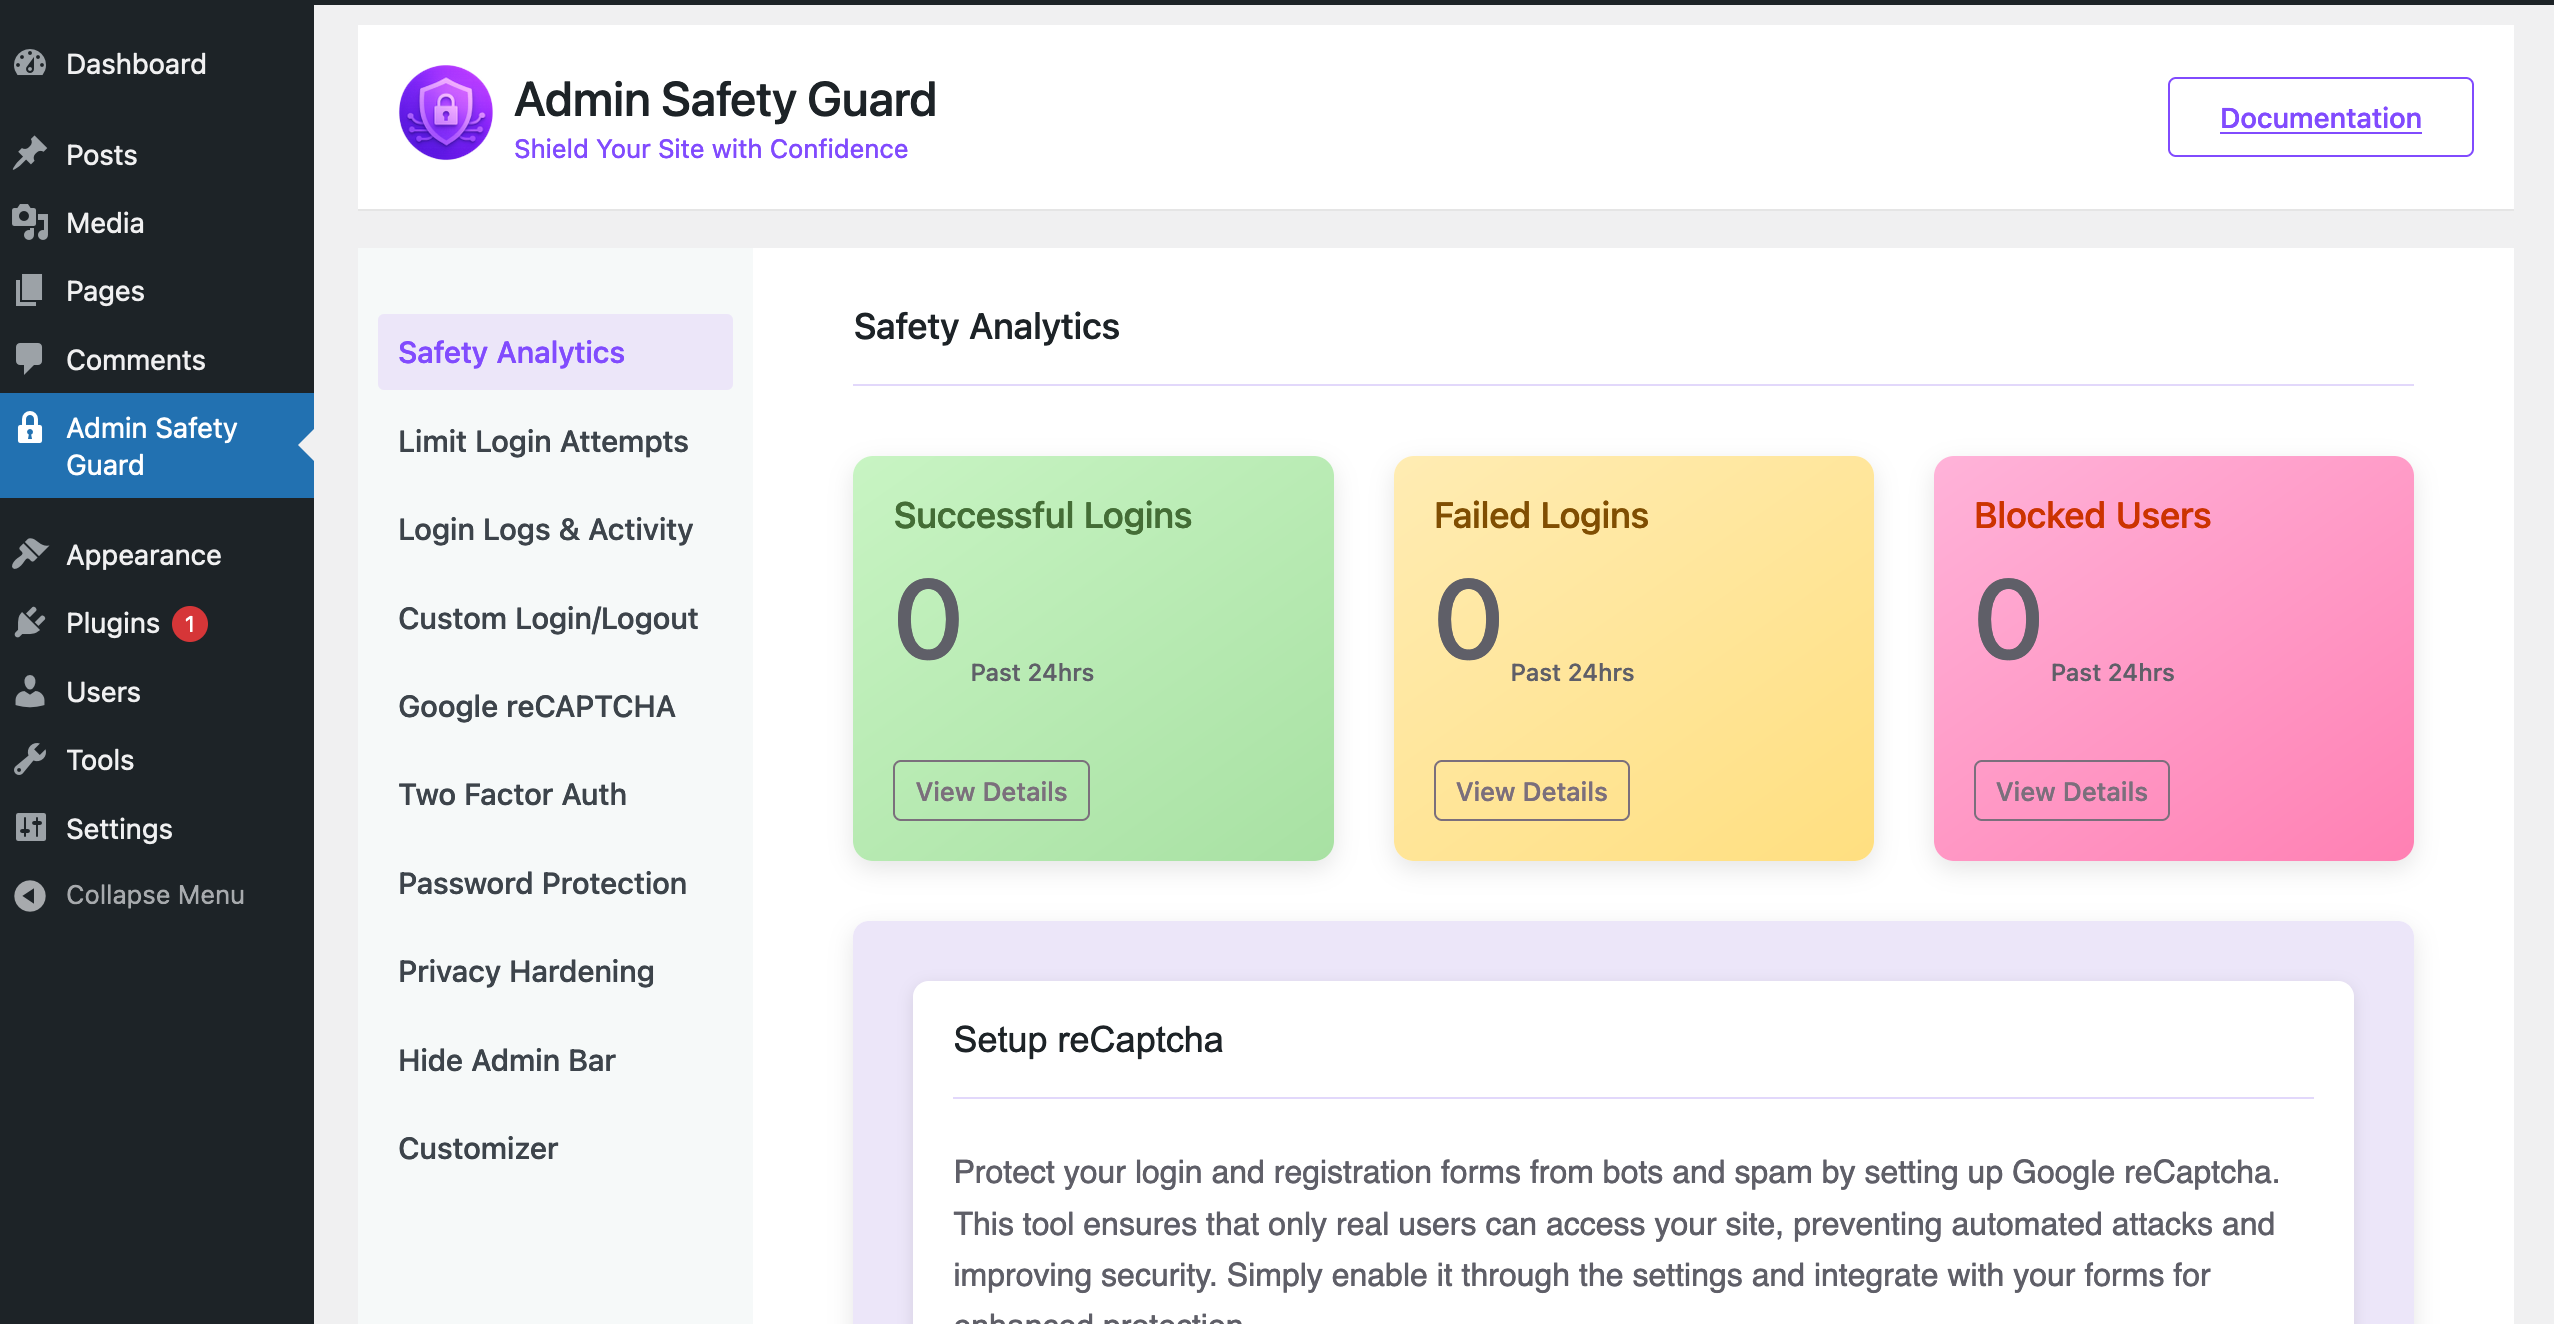Open the Appearance menu
The height and width of the screenshot is (1324, 2554).
tap(157, 554)
